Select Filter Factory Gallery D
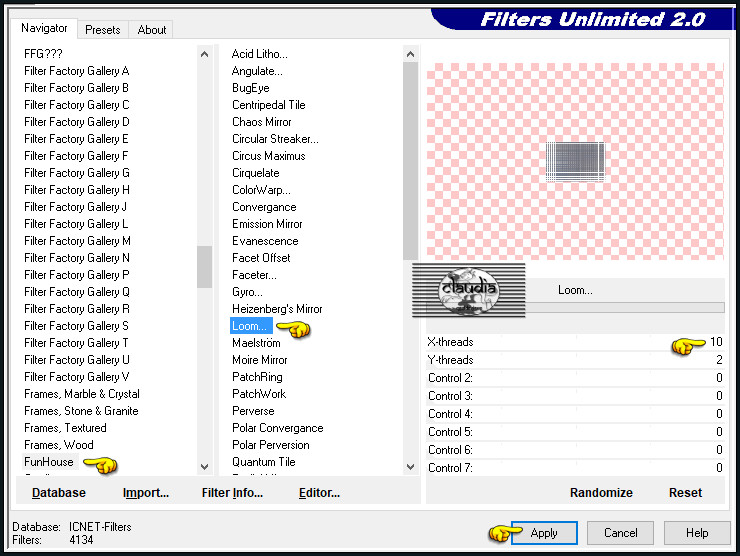The image size is (740, 556). pos(76,122)
